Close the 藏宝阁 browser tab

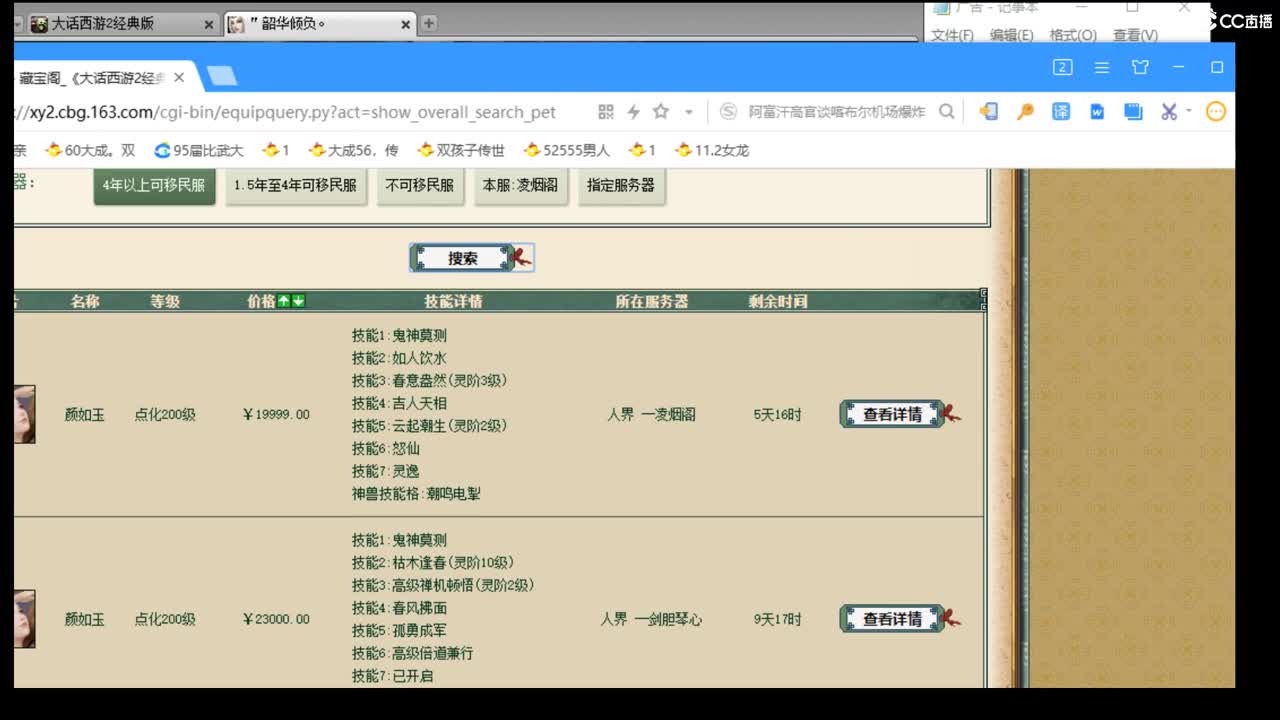(179, 77)
